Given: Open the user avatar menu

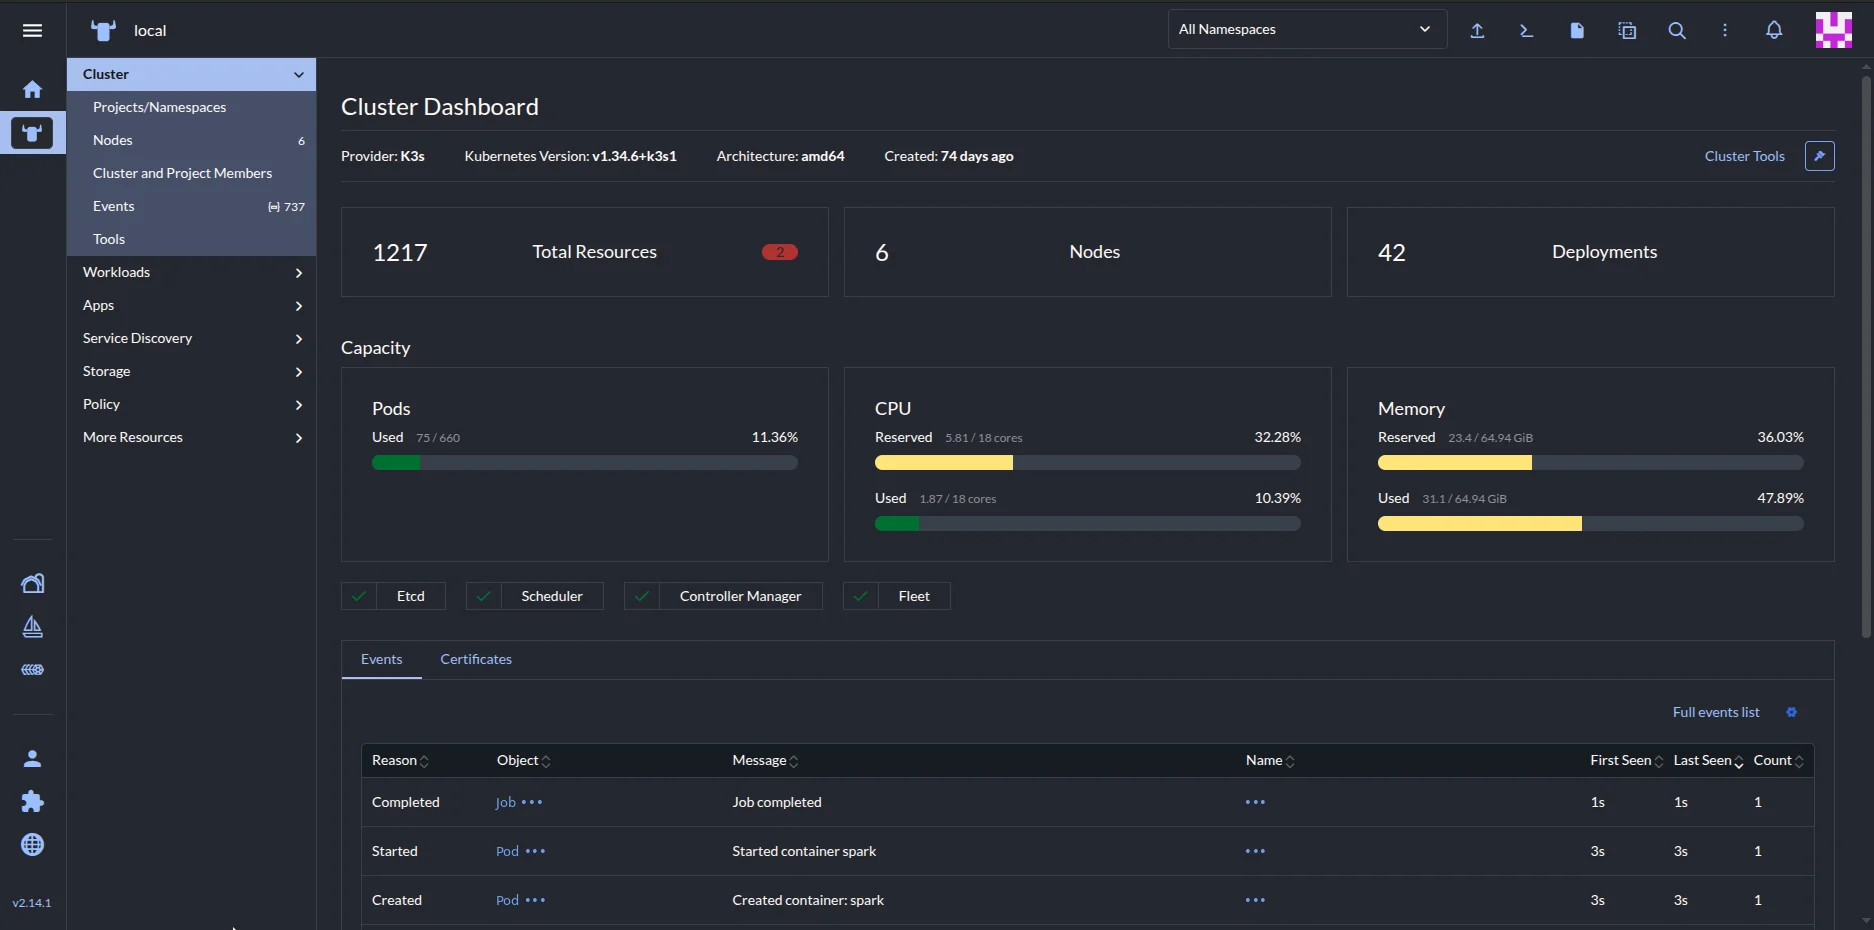Looking at the screenshot, I should point(1834,30).
